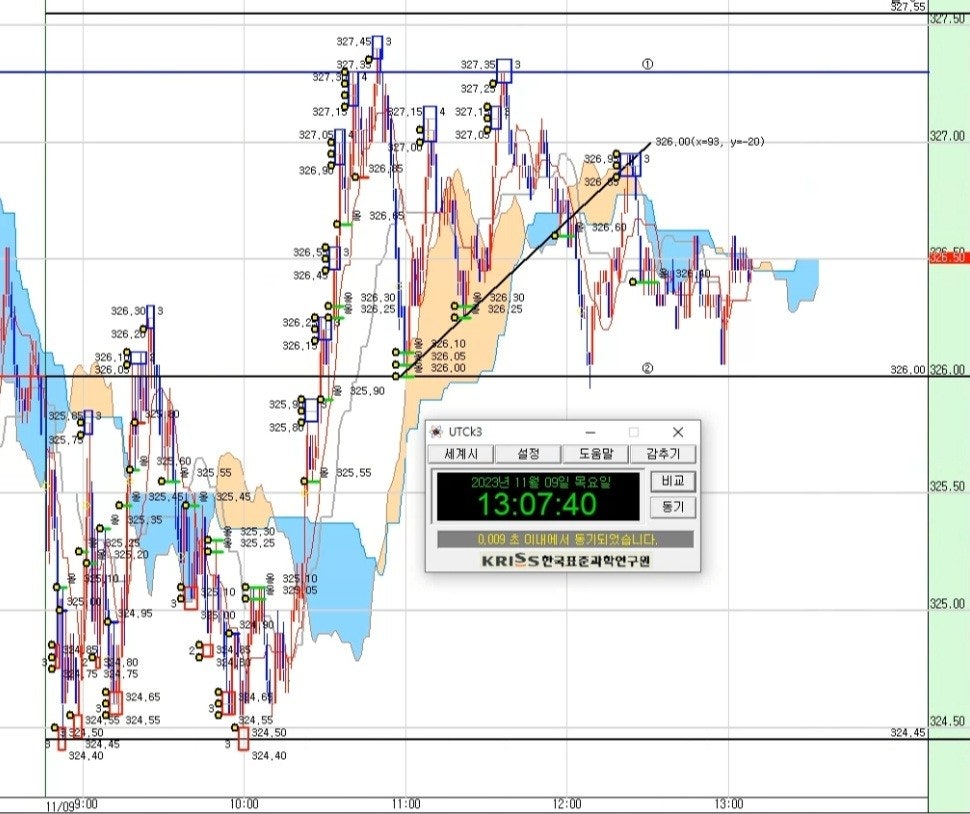Click the circled 1 marker on the blue line
Image resolution: width=970 pixels, height=814 pixels.
pyautogui.click(x=647, y=64)
